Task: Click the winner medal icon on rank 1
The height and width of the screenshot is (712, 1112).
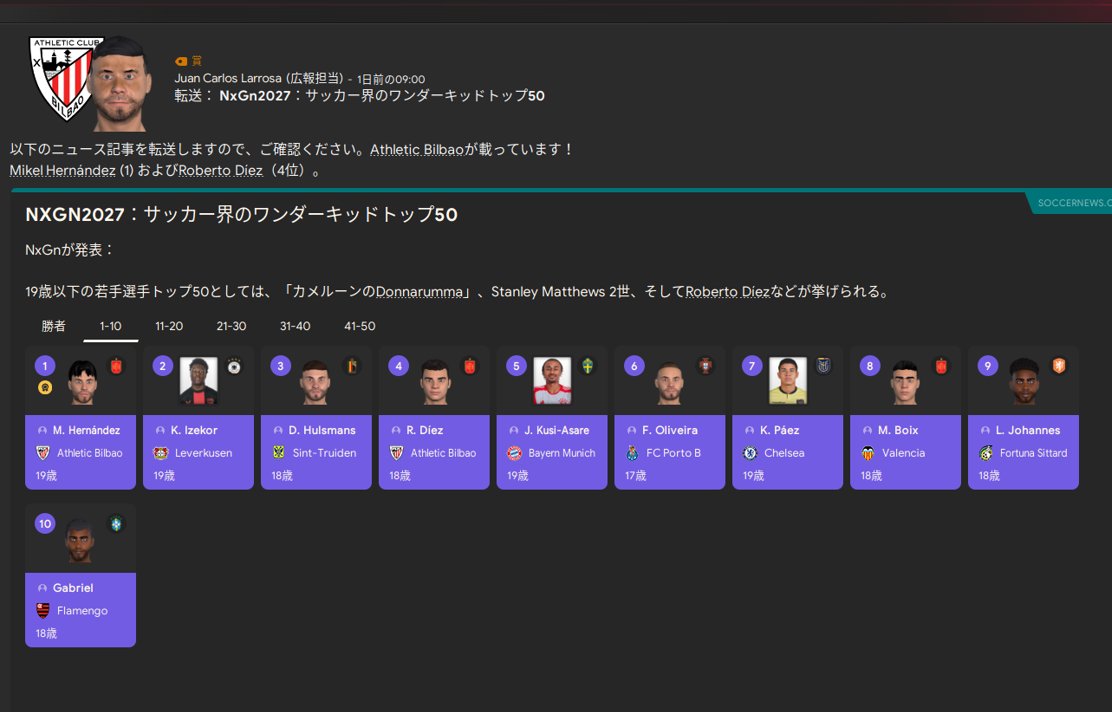Action: 45,387
